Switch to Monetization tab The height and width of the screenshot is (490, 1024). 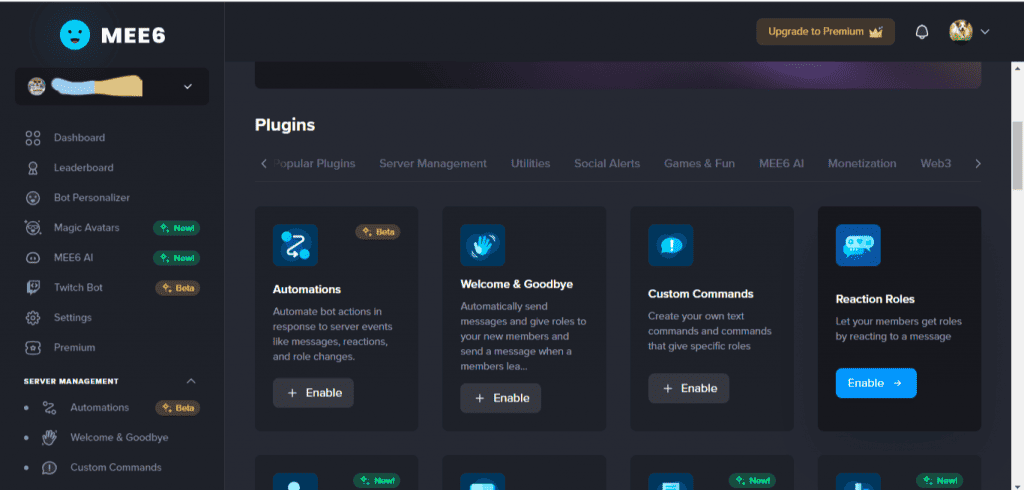click(x=862, y=163)
